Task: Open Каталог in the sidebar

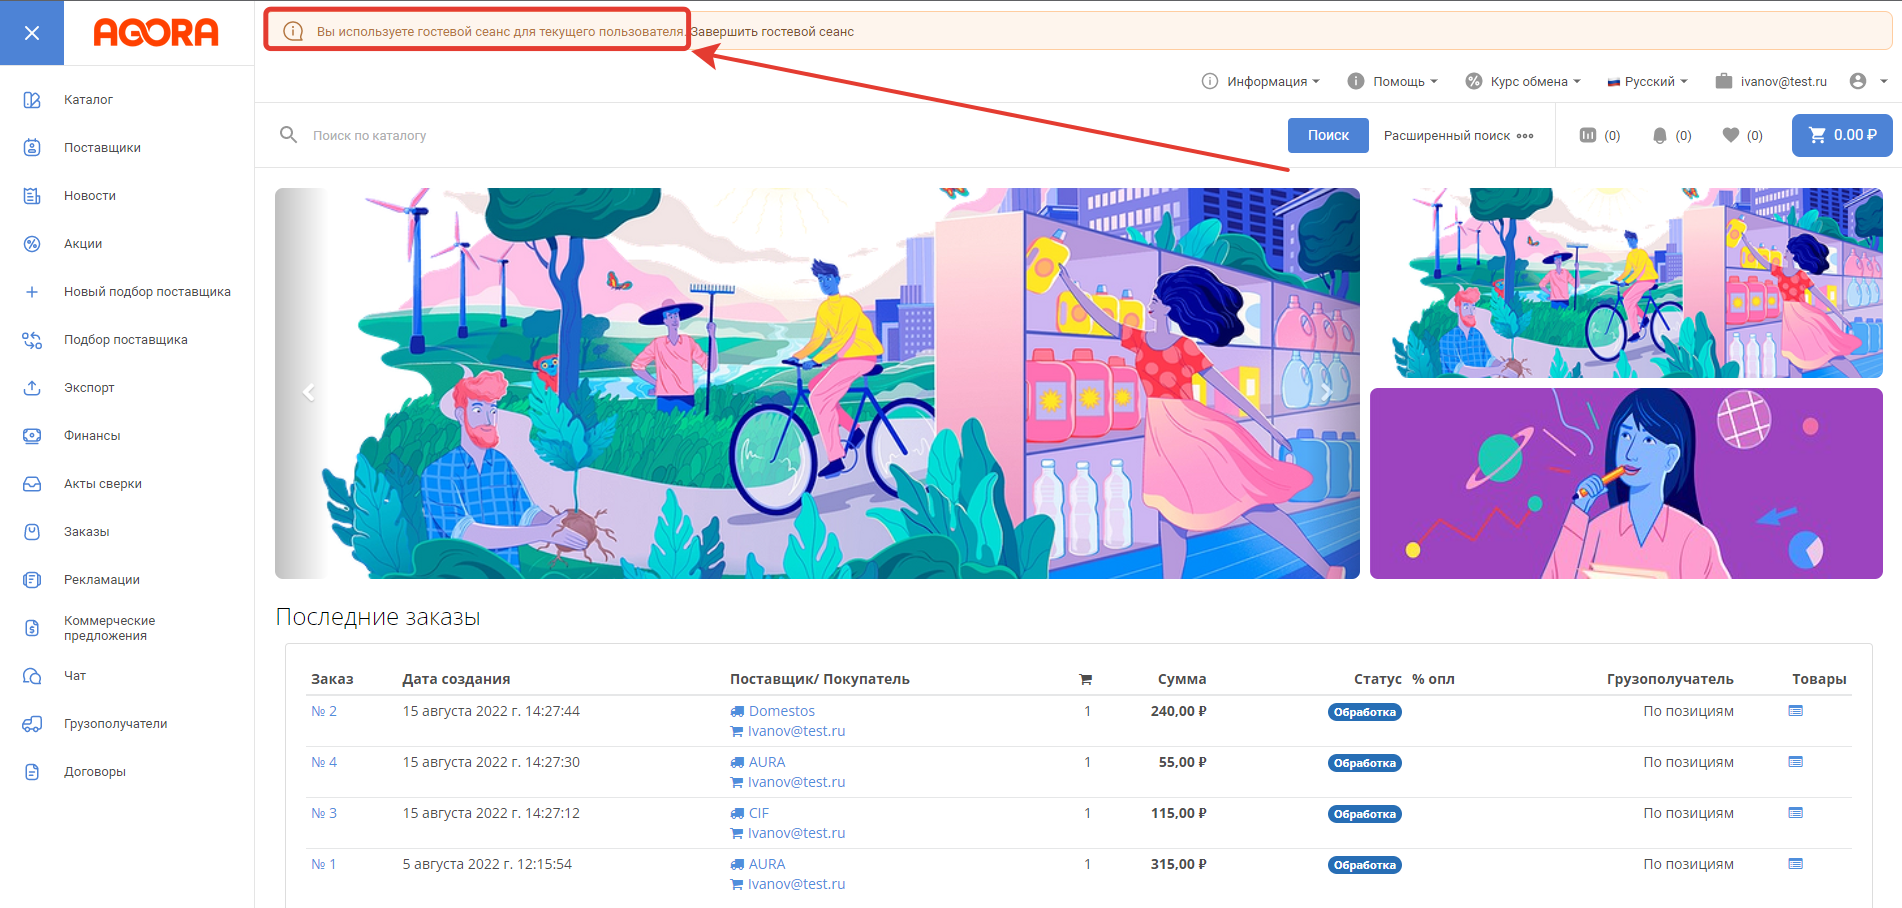Action: click(88, 100)
